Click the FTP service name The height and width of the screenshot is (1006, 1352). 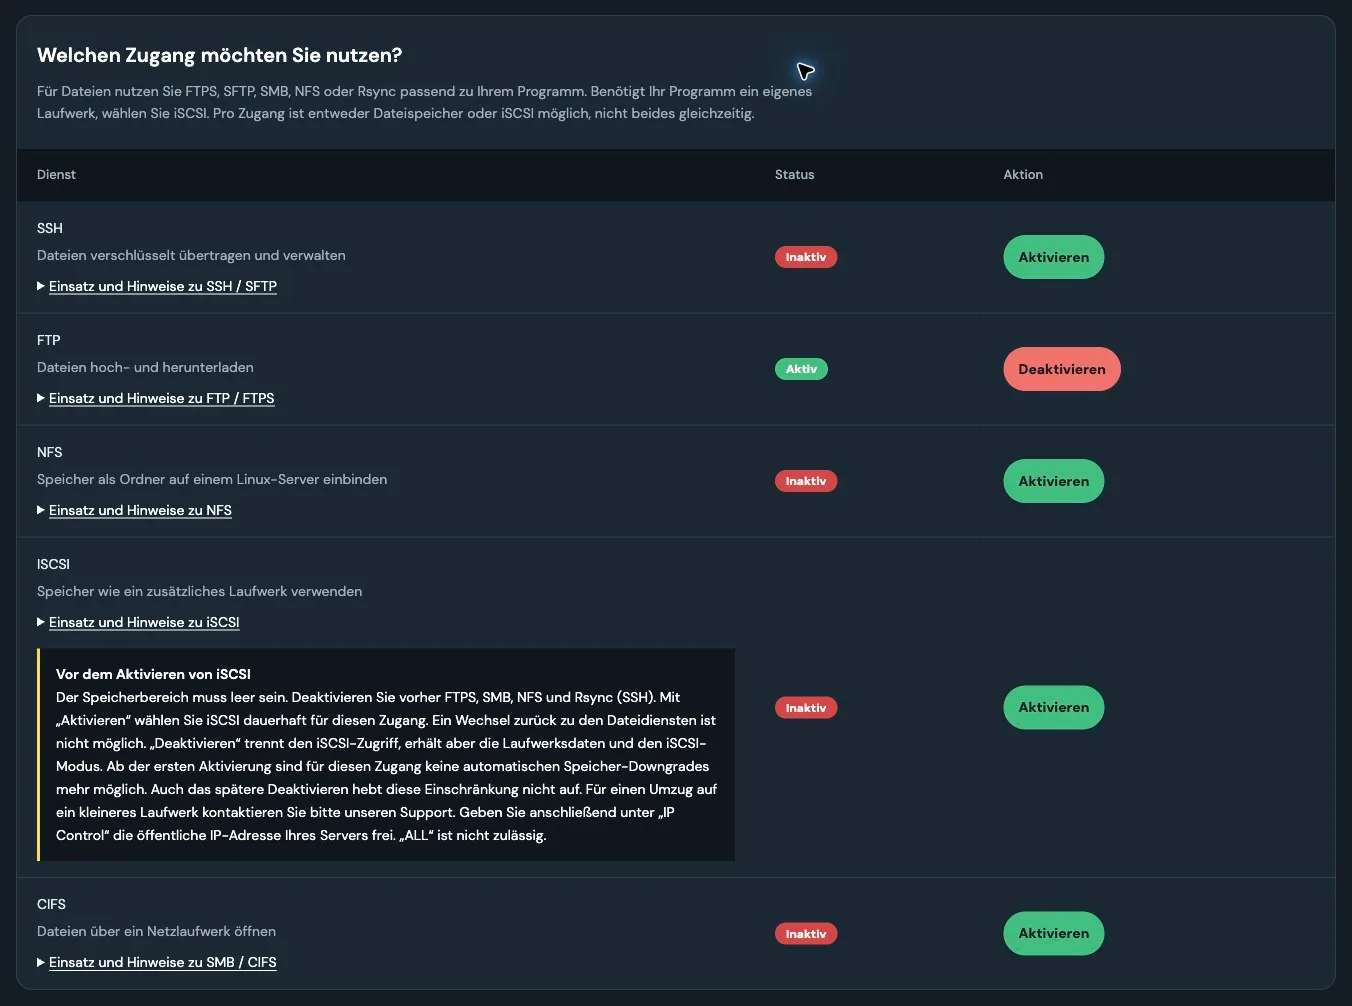(49, 340)
